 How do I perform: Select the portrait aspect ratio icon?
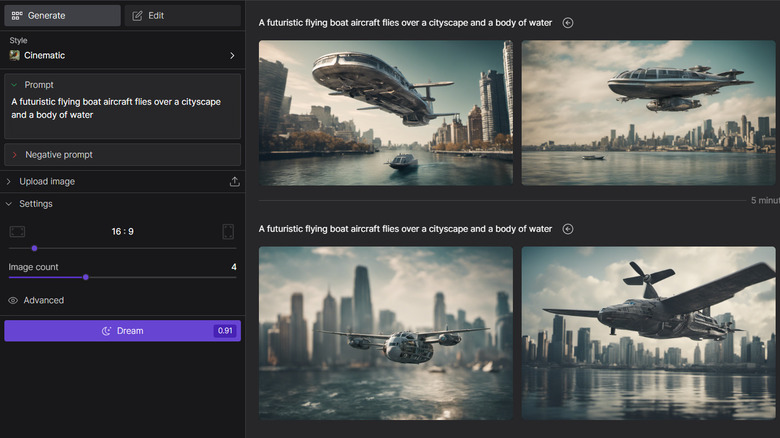(228, 231)
